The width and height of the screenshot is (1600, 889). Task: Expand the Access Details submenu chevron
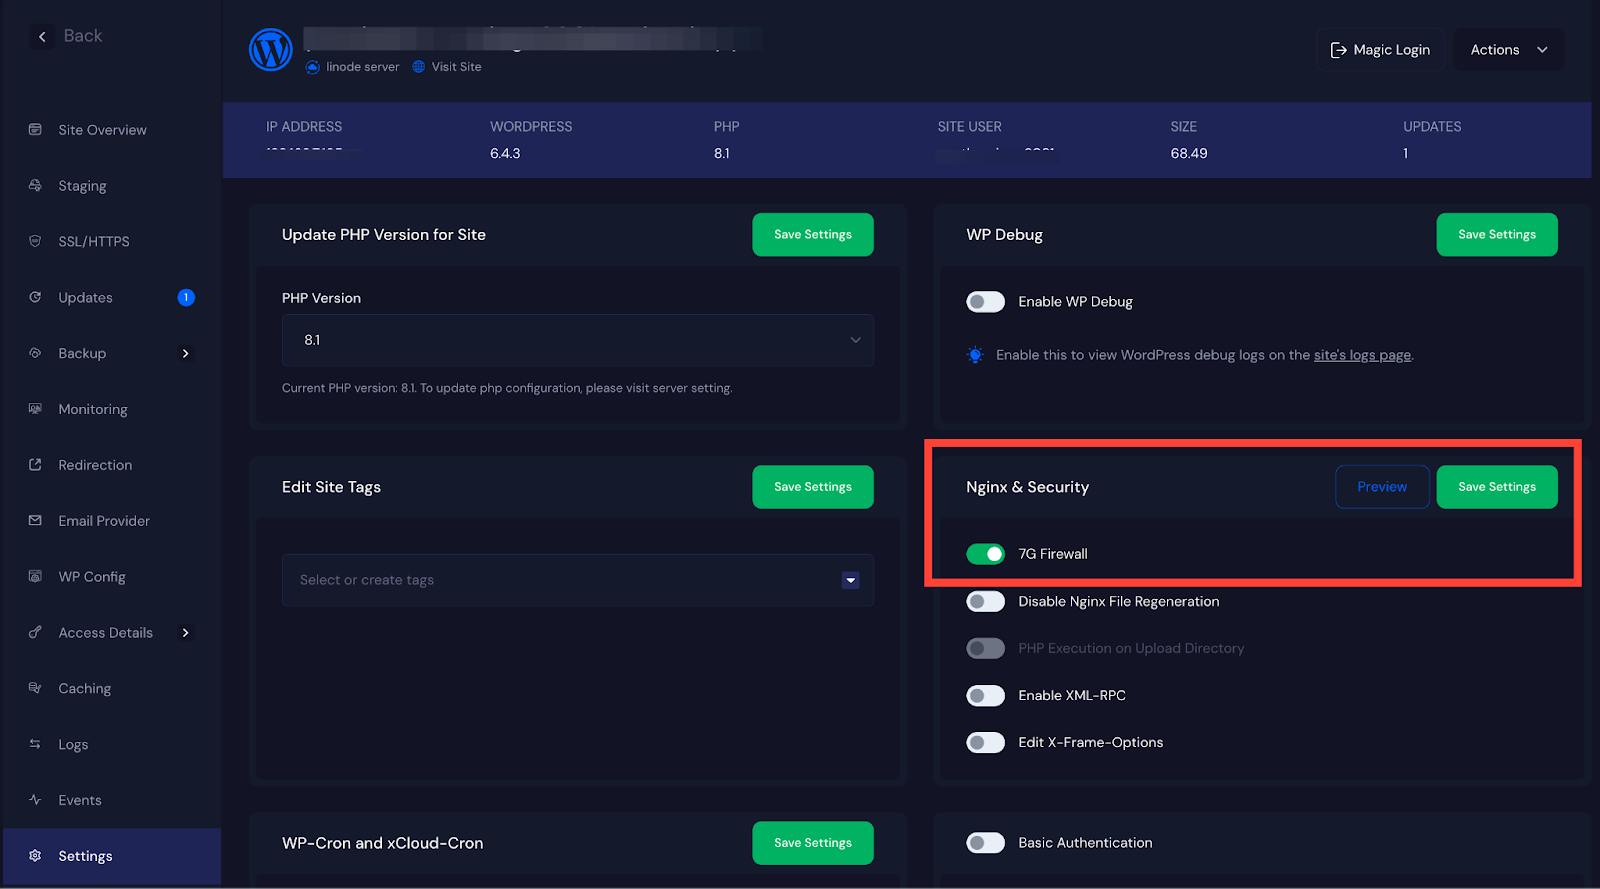(185, 633)
